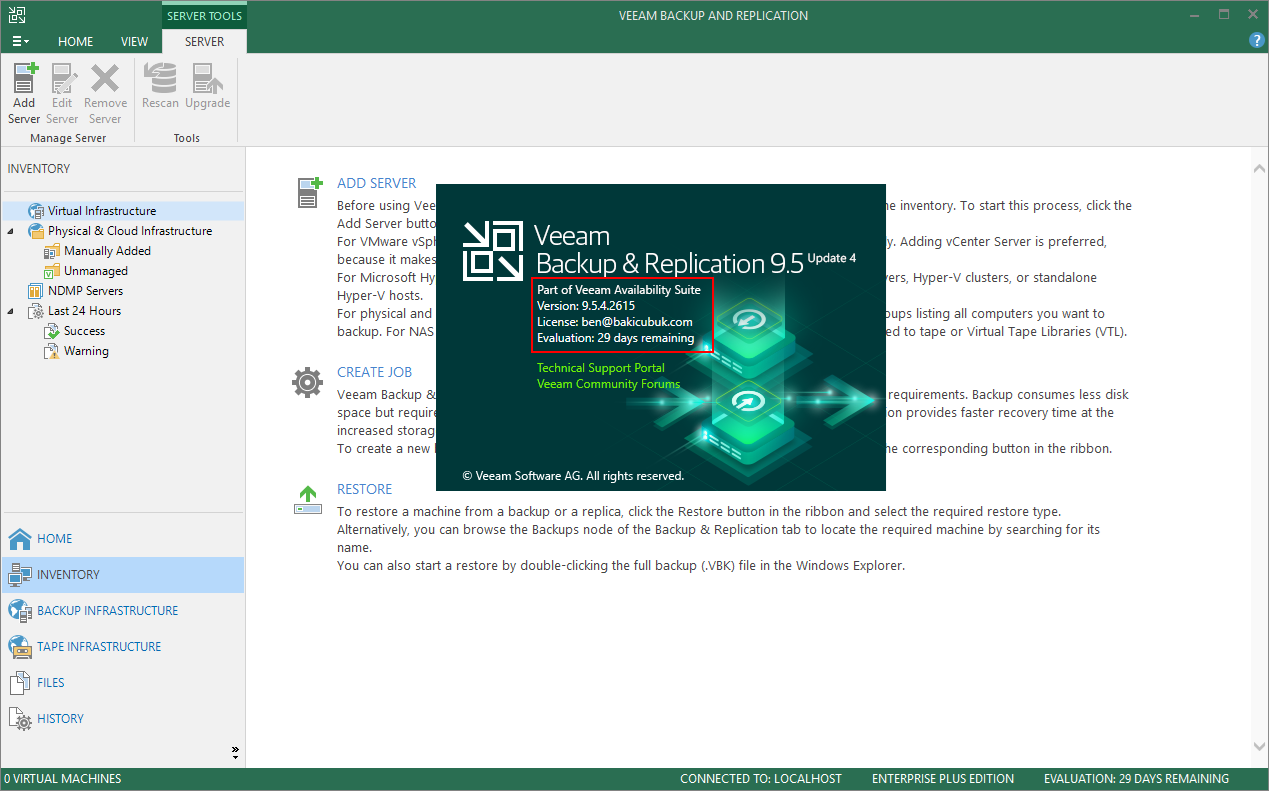The width and height of the screenshot is (1269, 791).
Task: Click the Warning node icon
Action: click(x=52, y=351)
